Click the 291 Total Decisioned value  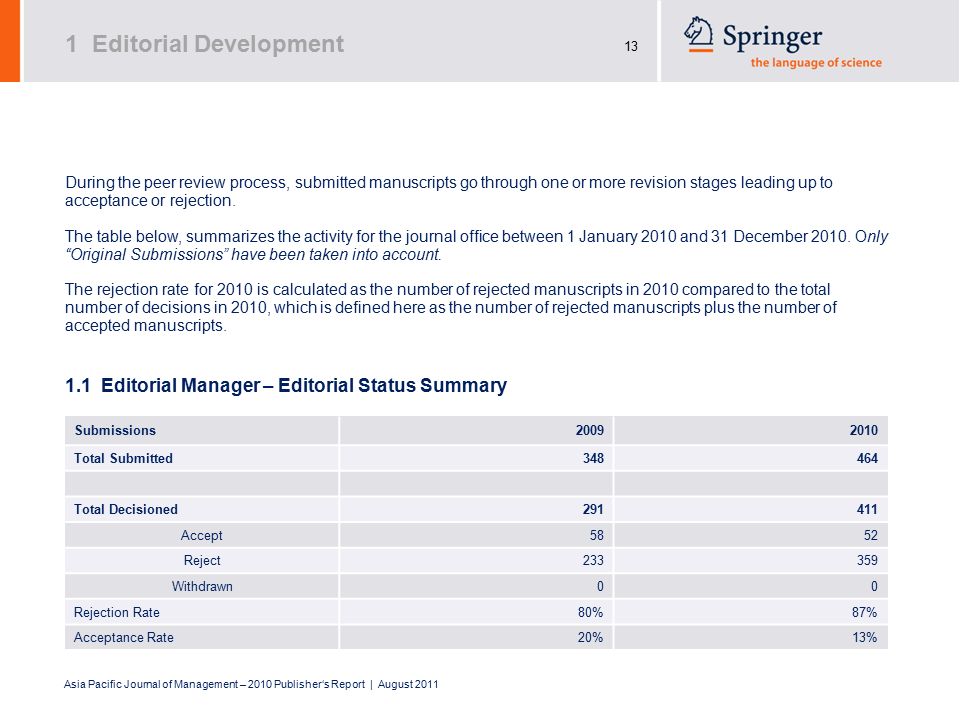[593, 509]
